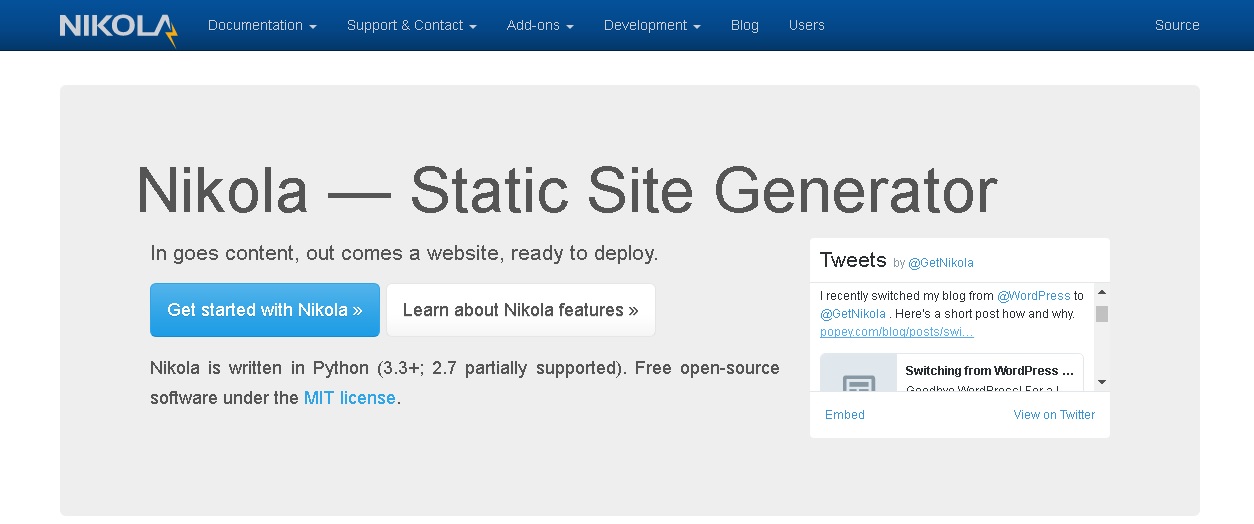
Task: Click Get started with Nikola button
Action: [x=265, y=310]
